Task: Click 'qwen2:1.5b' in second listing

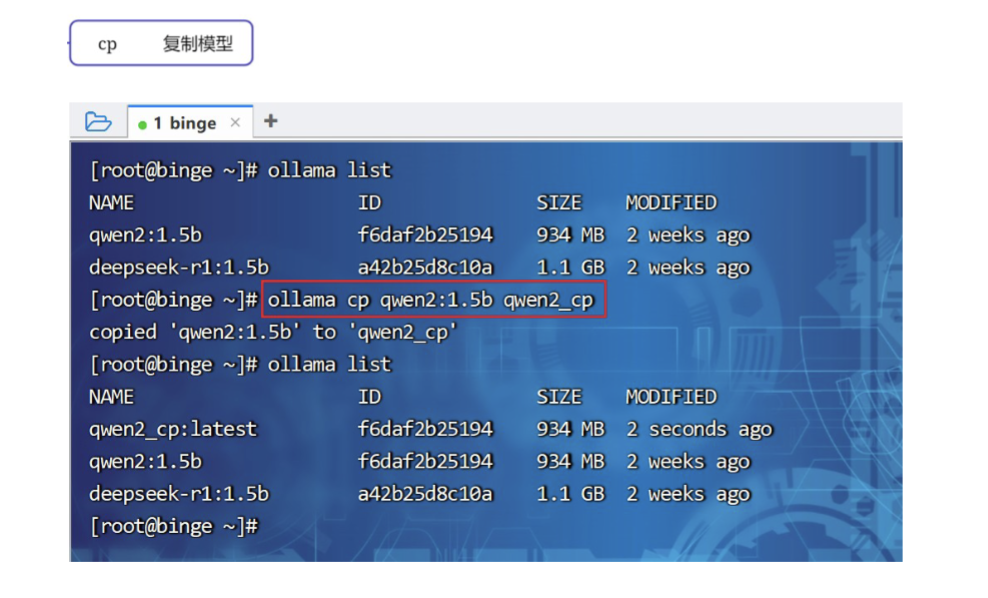Action: [x=146, y=461]
